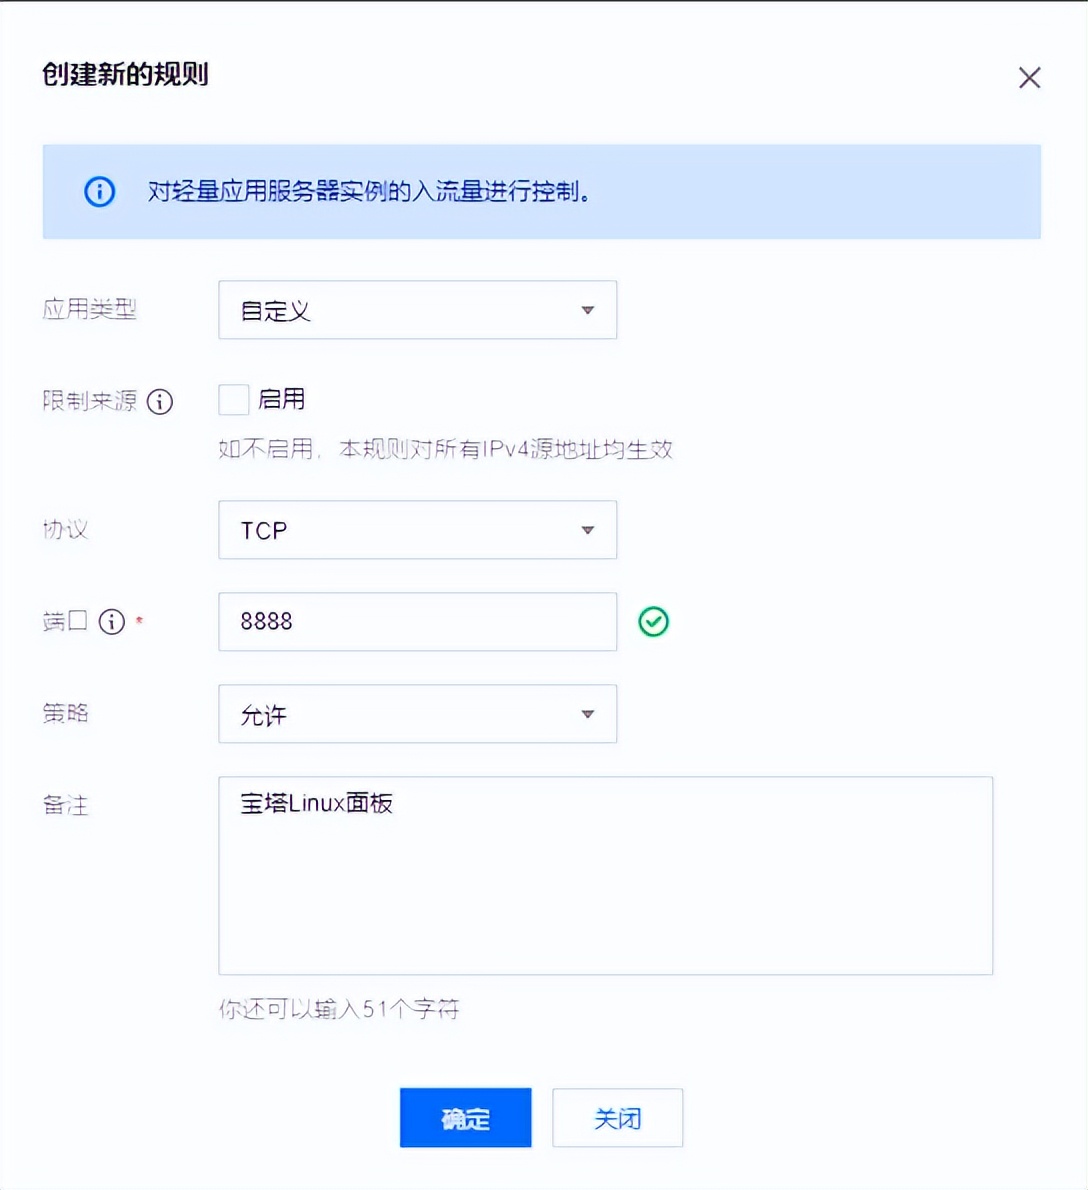1088x1190 pixels.
Task: Open the 应用类型 dropdown showing 自定义
Action: tap(417, 310)
